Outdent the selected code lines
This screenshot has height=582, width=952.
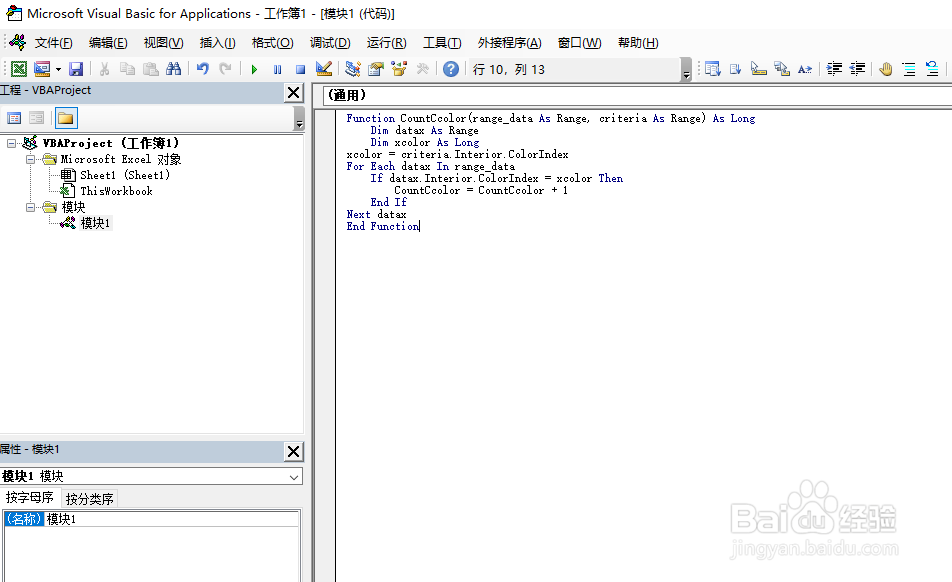[x=857, y=69]
